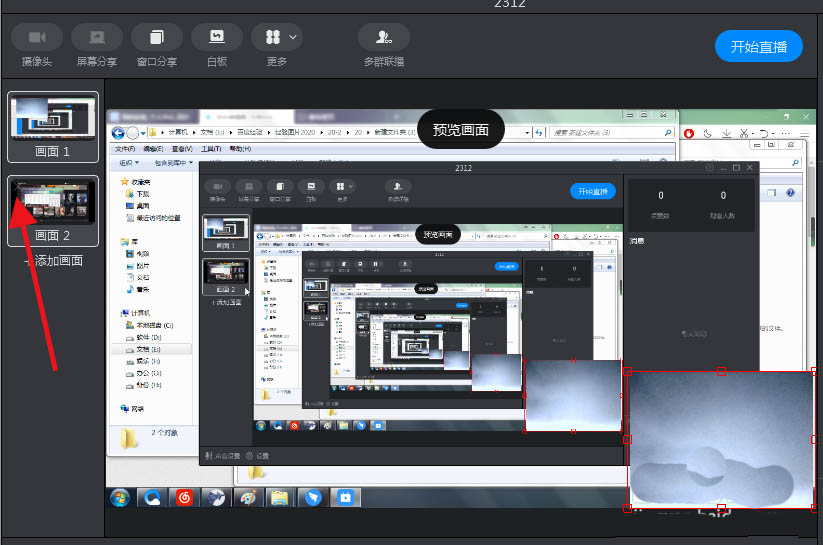
Task: Click scissors icon in previewed browser toolbar
Action: coord(744,133)
